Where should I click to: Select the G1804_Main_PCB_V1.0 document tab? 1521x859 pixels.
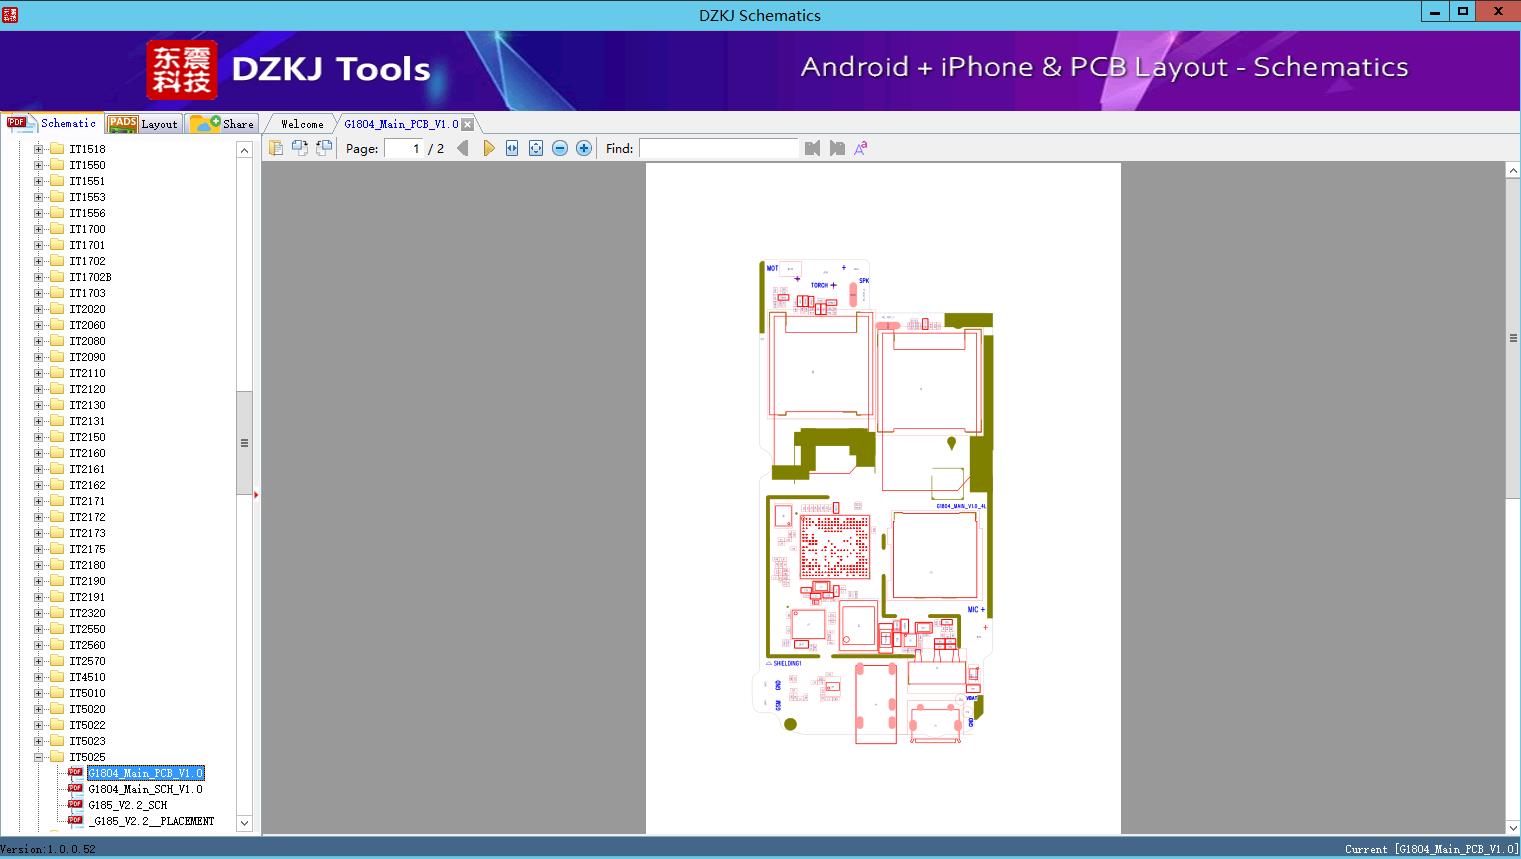(401, 124)
